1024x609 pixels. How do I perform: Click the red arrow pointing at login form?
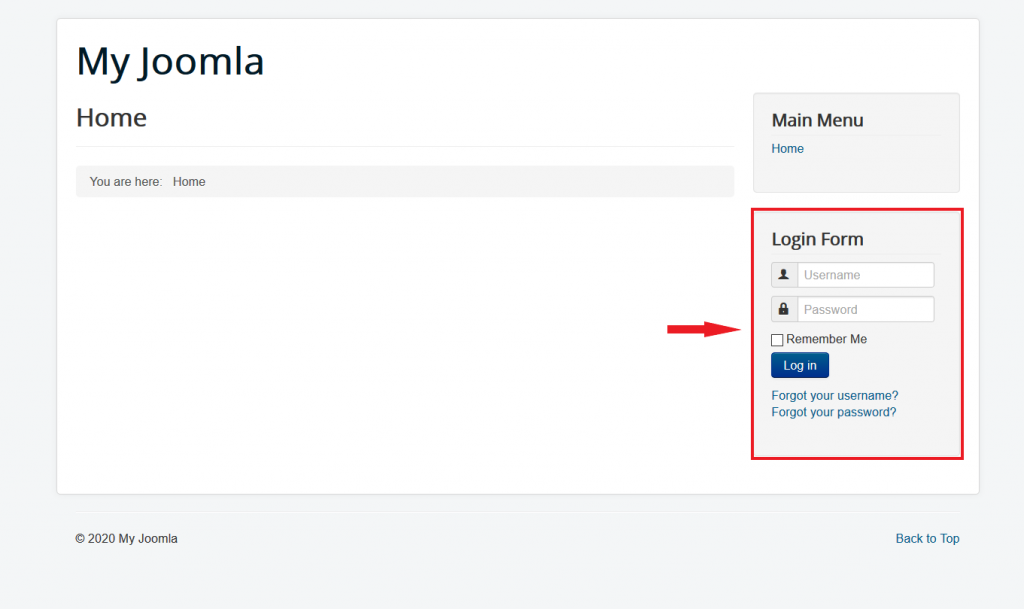(x=701, y=329)
